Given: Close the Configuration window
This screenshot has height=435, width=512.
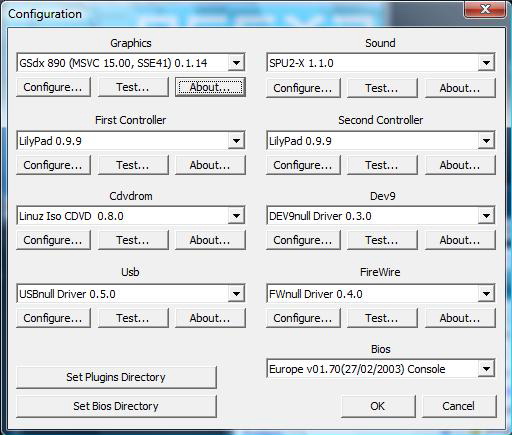Looking at the screenshot, I should tap(486, 9).
